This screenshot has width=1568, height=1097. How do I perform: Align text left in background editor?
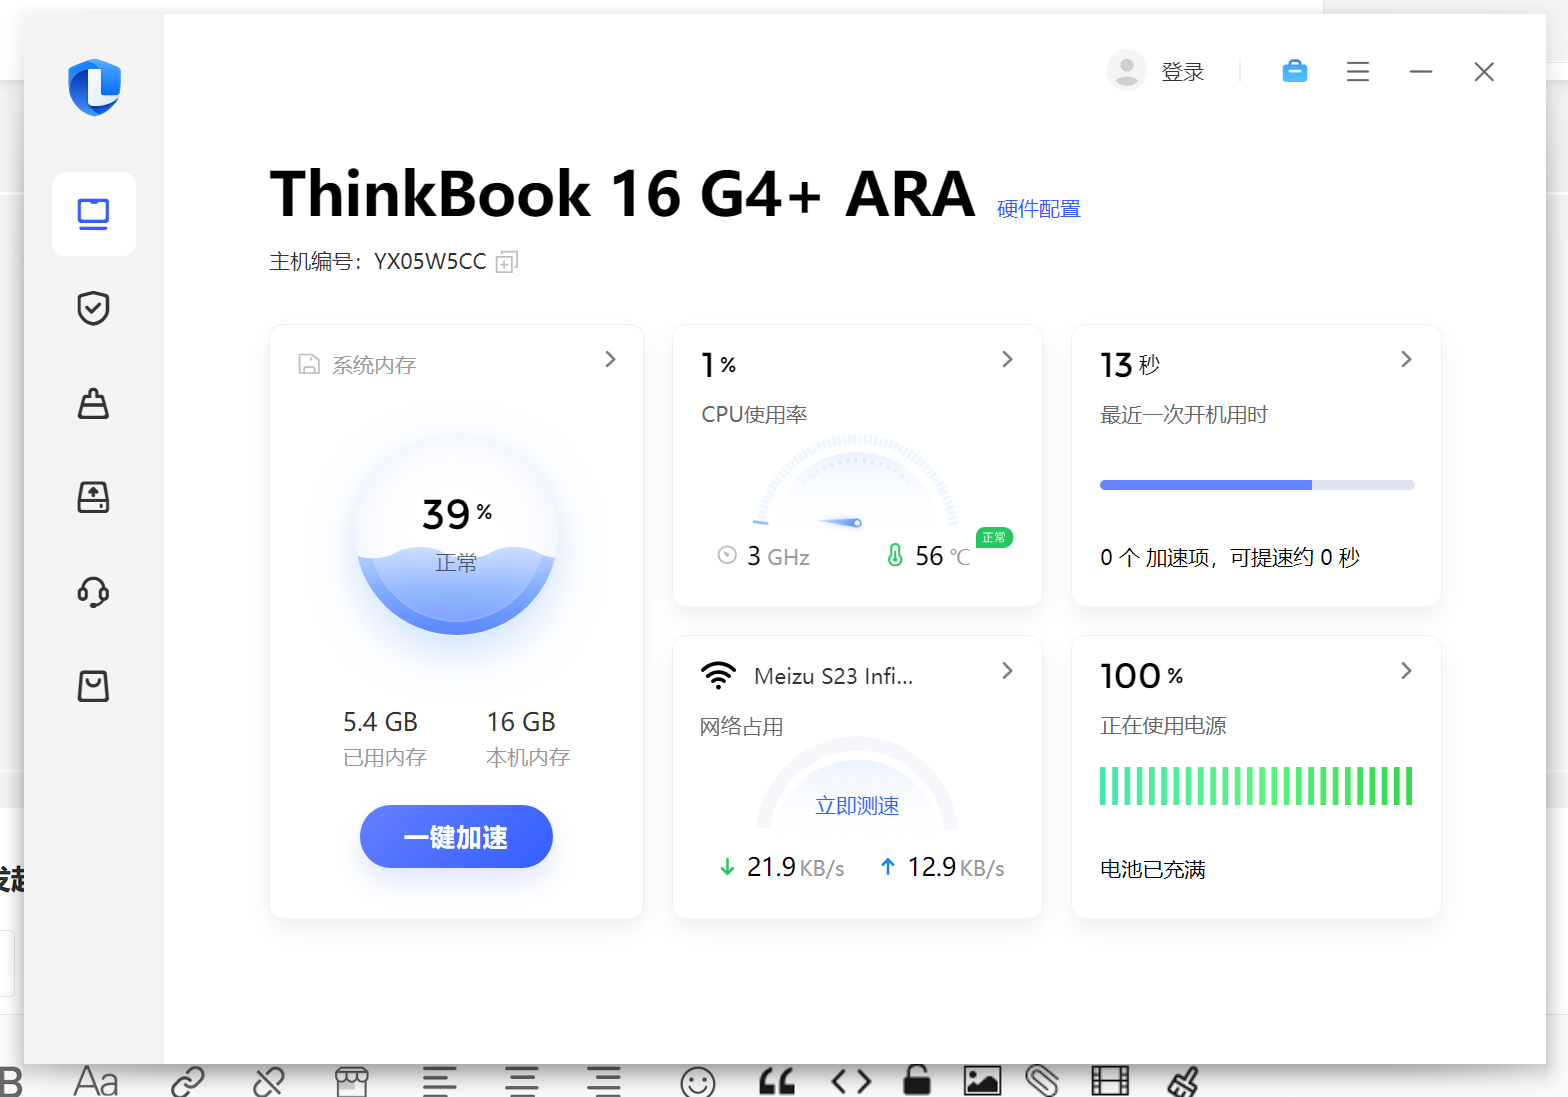point(439,1081)
